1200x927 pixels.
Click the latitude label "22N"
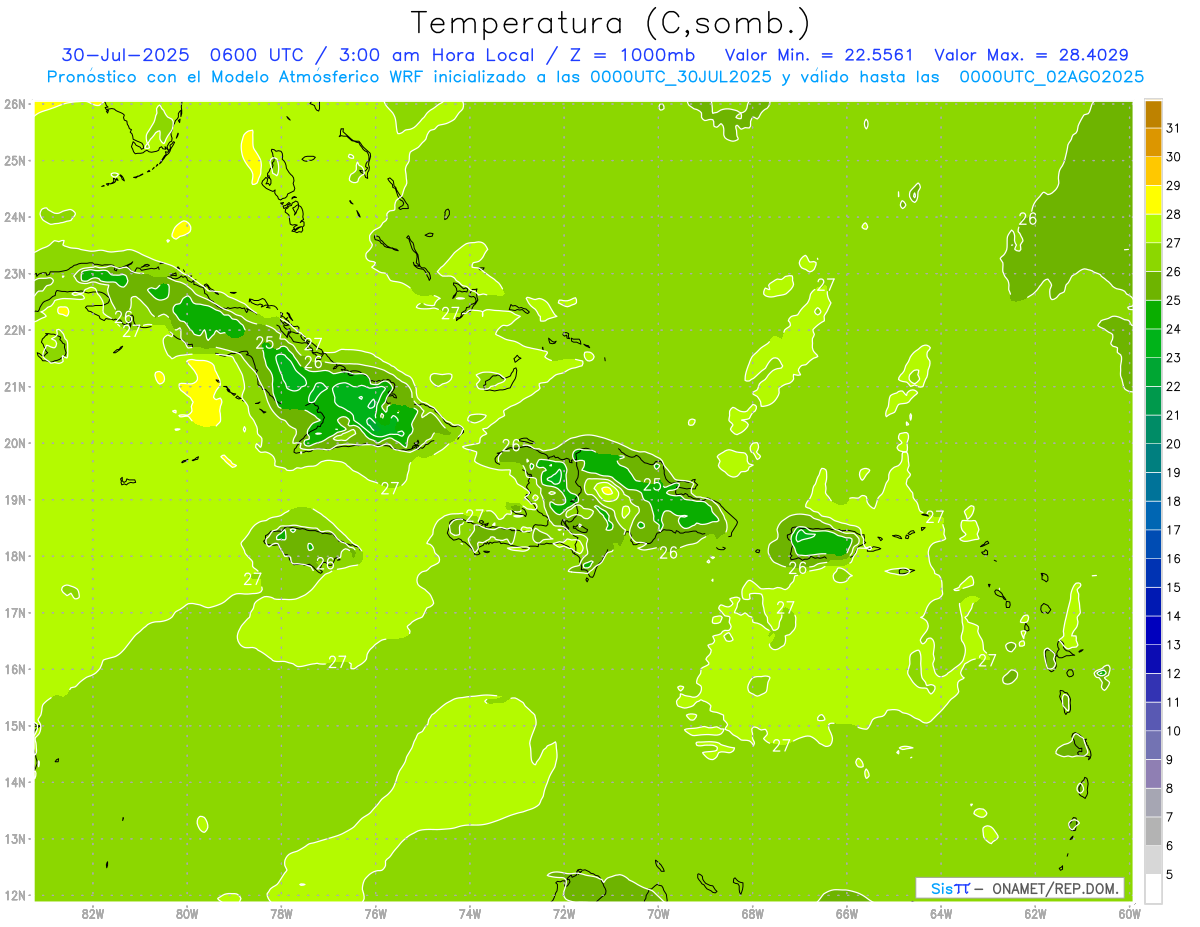click(x=15, y=330)
